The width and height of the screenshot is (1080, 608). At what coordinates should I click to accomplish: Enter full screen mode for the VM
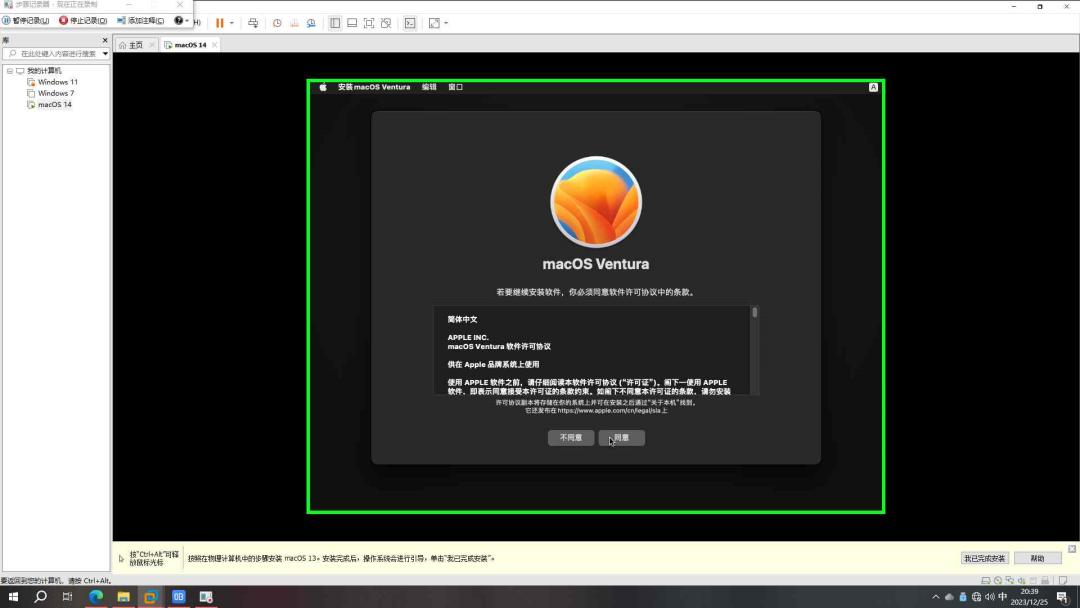point(370,22)
